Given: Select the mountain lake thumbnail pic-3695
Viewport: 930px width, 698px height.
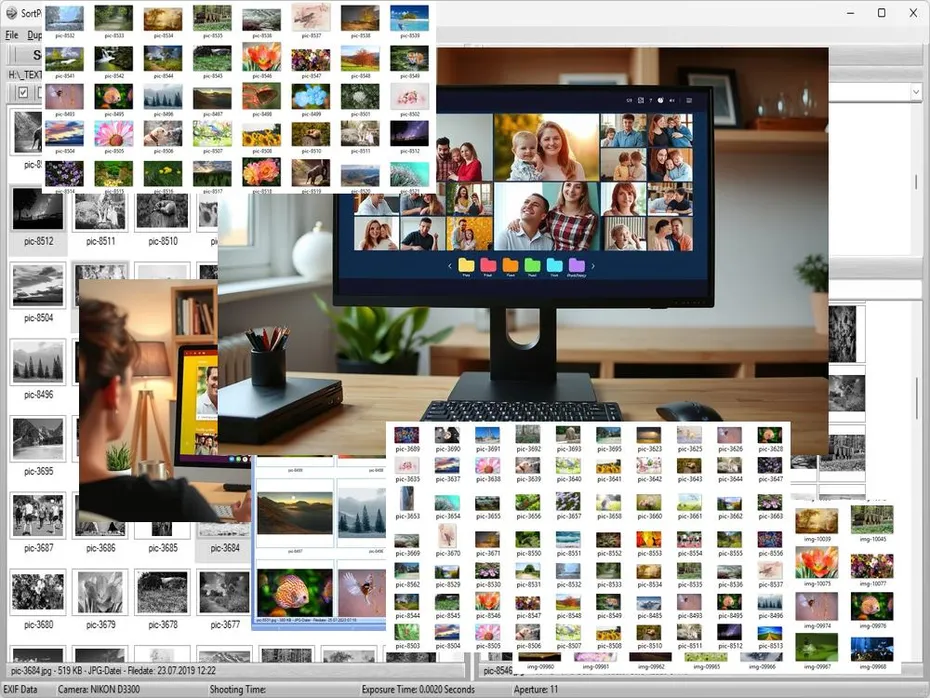Looking at the screenshot, I should 38,438.
